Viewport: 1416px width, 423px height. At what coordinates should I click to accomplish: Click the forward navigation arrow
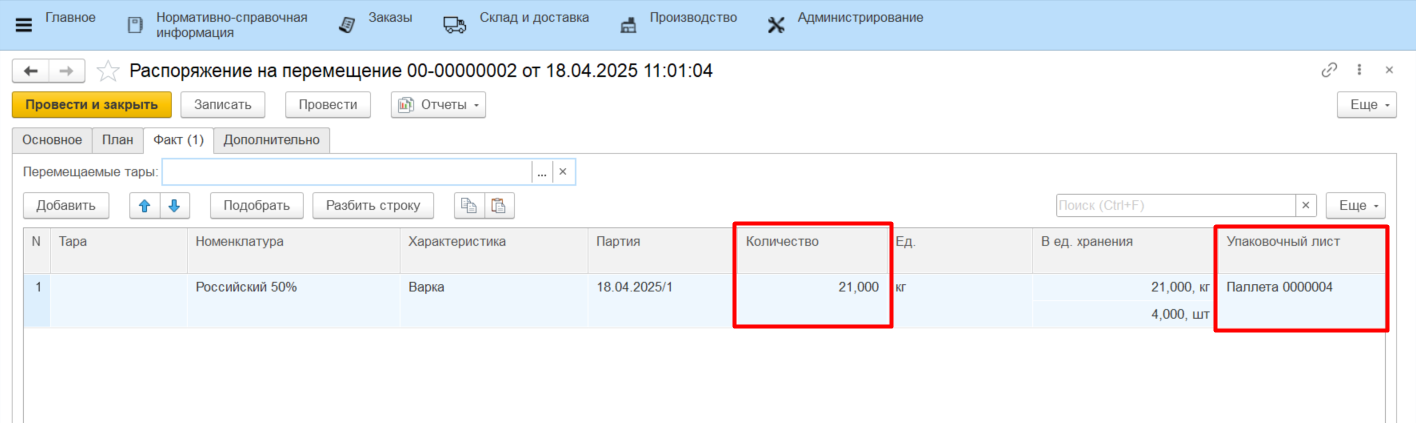click(x=67, y=71)
